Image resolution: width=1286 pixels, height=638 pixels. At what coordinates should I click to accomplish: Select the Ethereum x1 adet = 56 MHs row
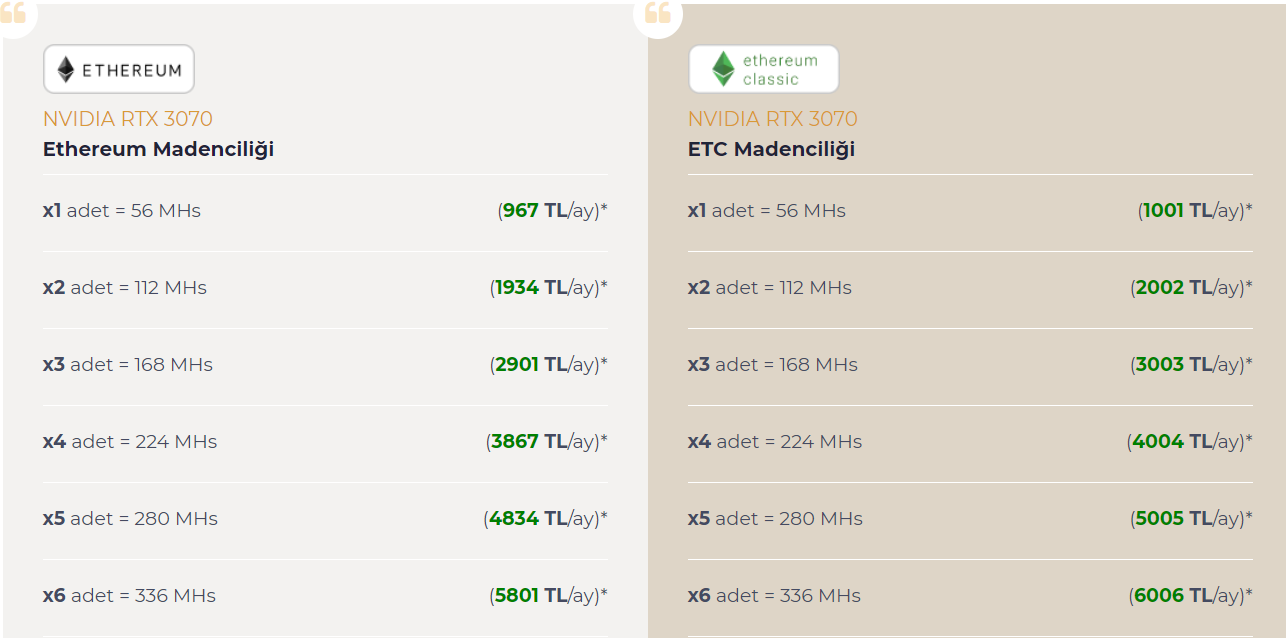325,211
